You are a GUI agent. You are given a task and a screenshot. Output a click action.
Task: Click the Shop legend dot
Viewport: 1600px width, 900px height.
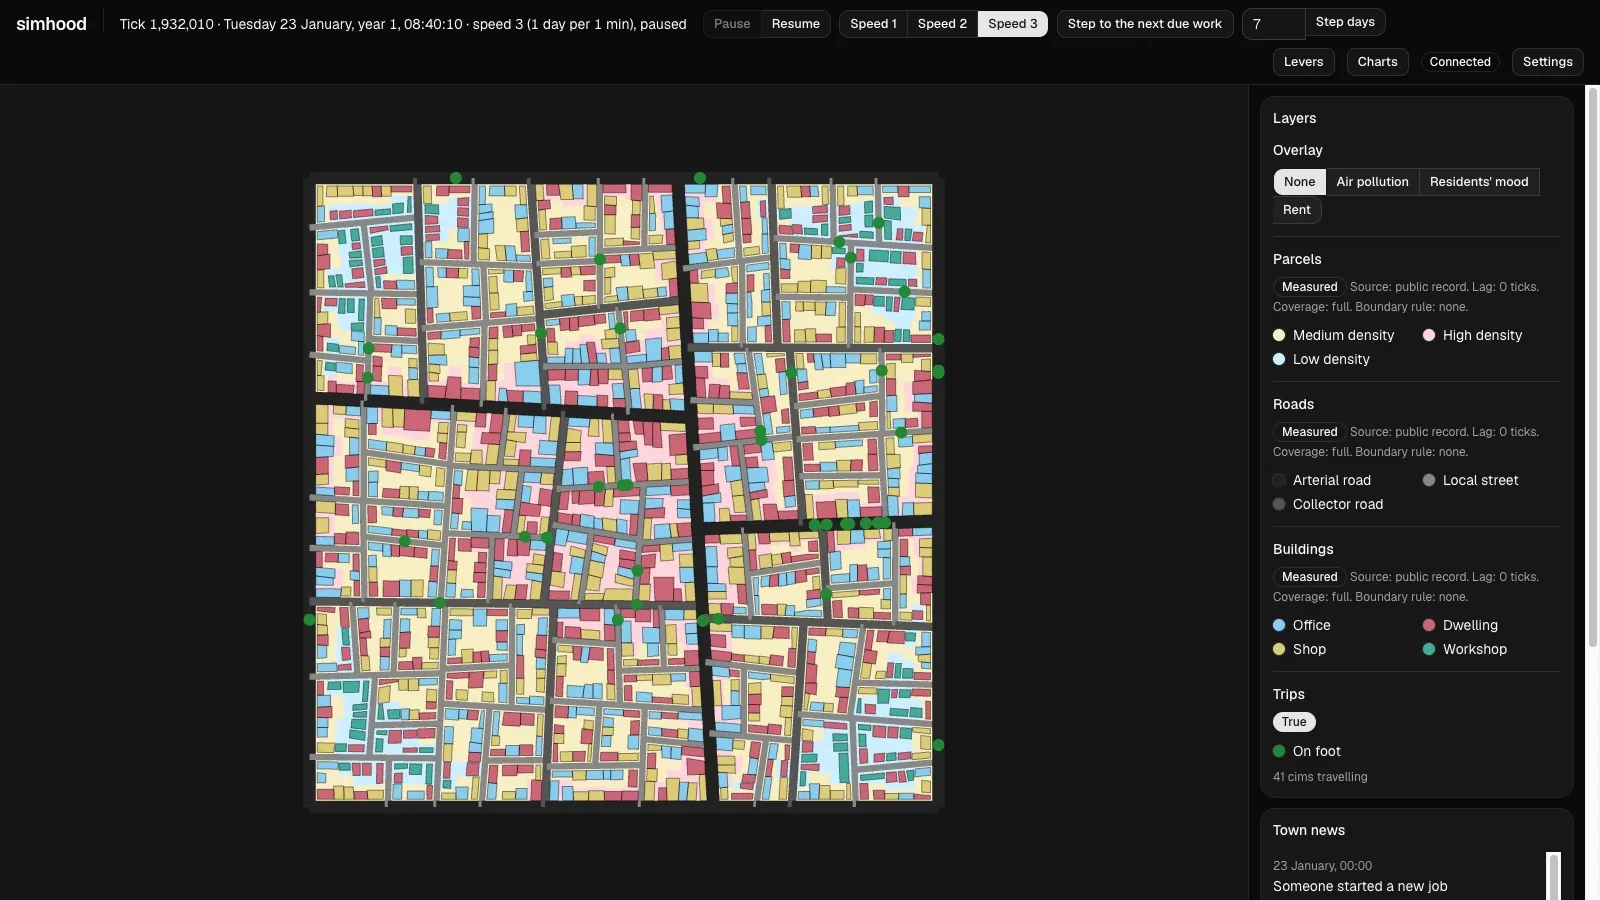1279,650
